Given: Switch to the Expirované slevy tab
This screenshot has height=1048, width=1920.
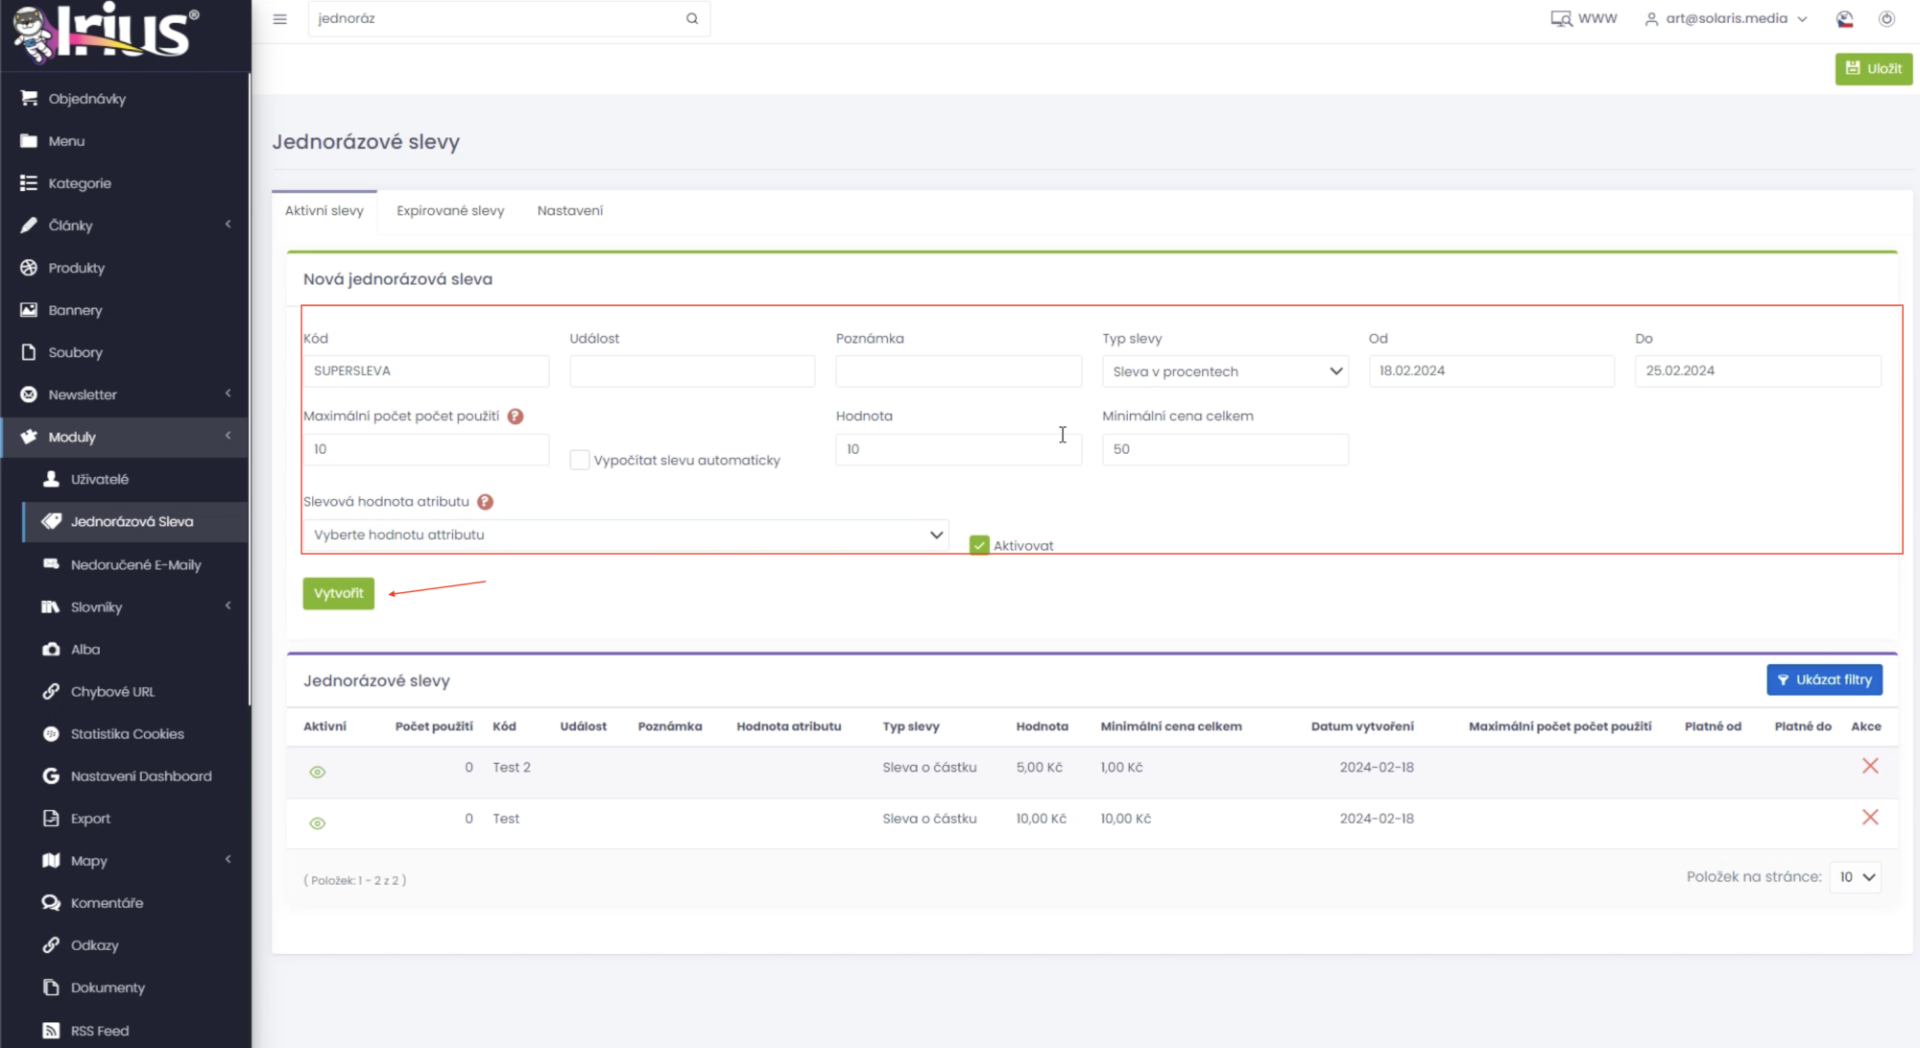Looking at the screenshot, I should (450, 211).
